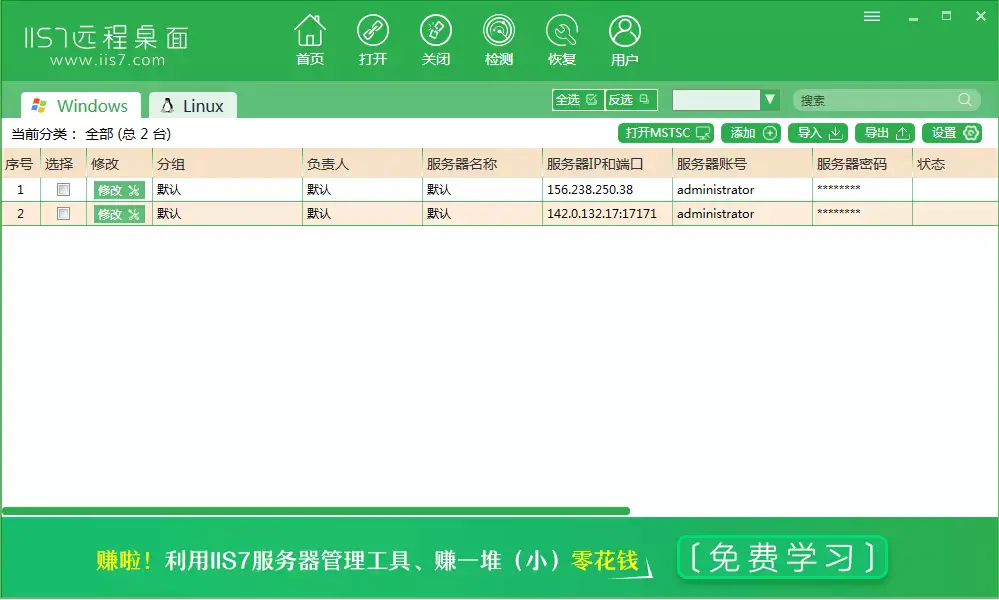Click 选择 column header

(x=62, y=164)
